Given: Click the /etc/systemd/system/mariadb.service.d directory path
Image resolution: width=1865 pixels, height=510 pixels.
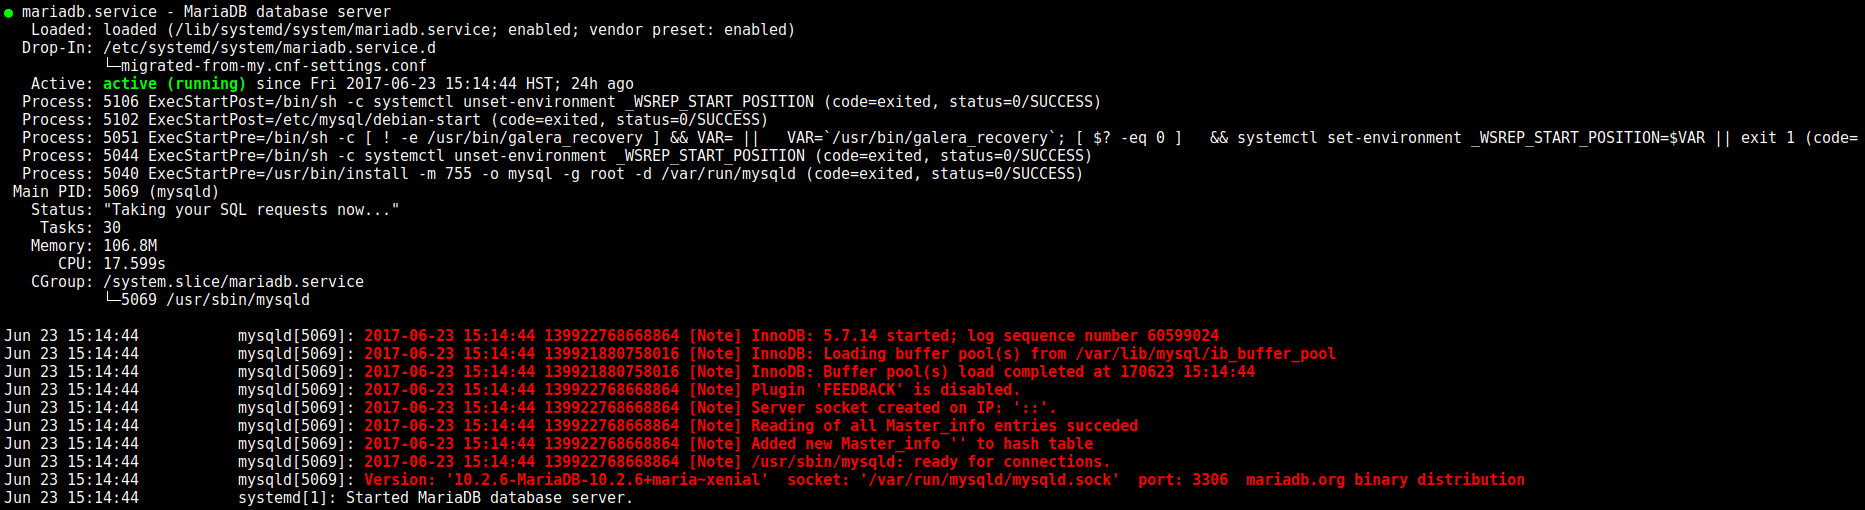Looking at the screenshot, I should 270,48.
